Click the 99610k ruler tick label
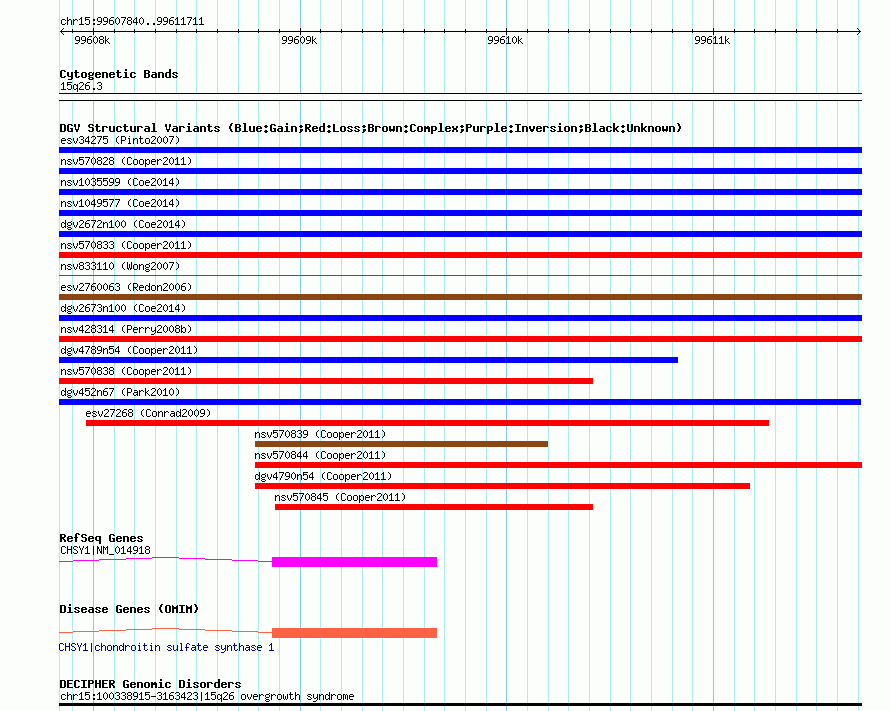Viewport: 890px width, 711px height. tap(505, 40)
